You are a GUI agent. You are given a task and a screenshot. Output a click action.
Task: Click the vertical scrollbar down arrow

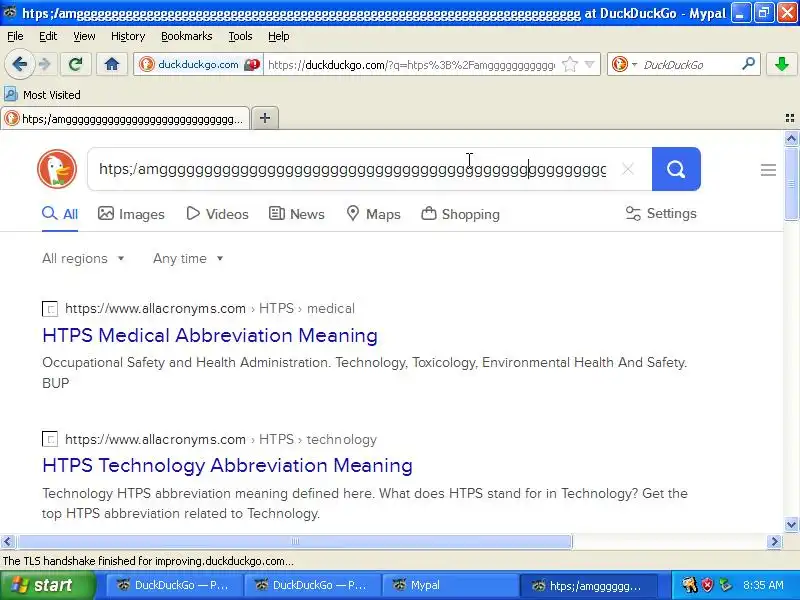click(791, 524)
